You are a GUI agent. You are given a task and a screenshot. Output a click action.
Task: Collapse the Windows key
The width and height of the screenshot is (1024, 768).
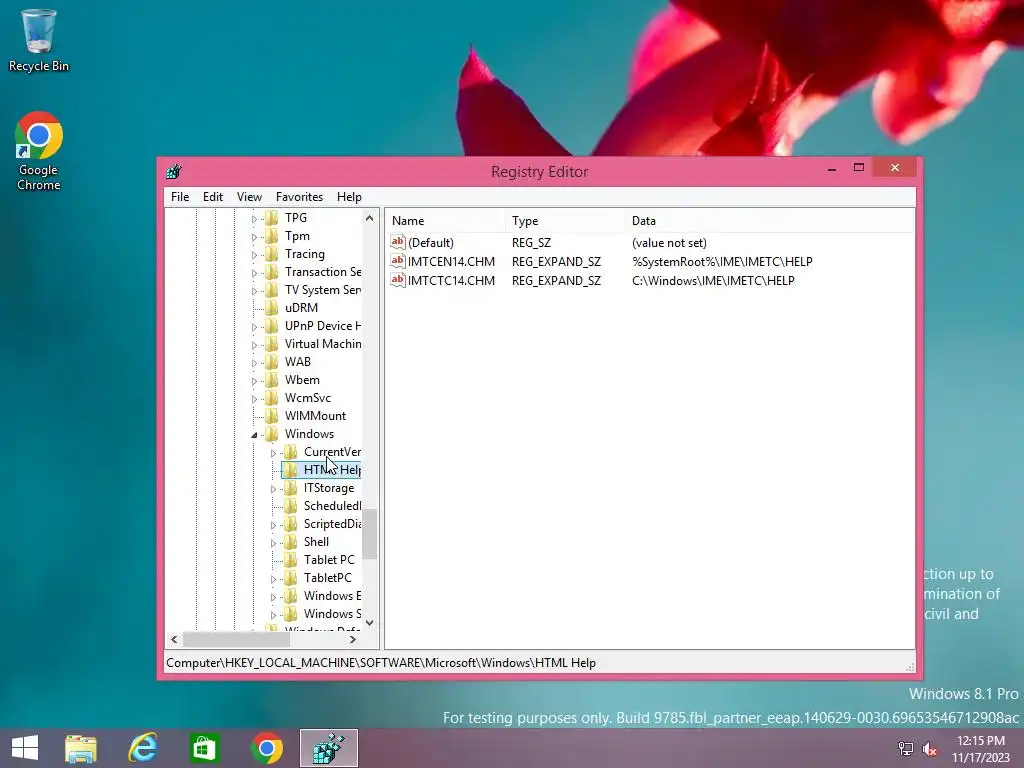(x=255, y=434)
